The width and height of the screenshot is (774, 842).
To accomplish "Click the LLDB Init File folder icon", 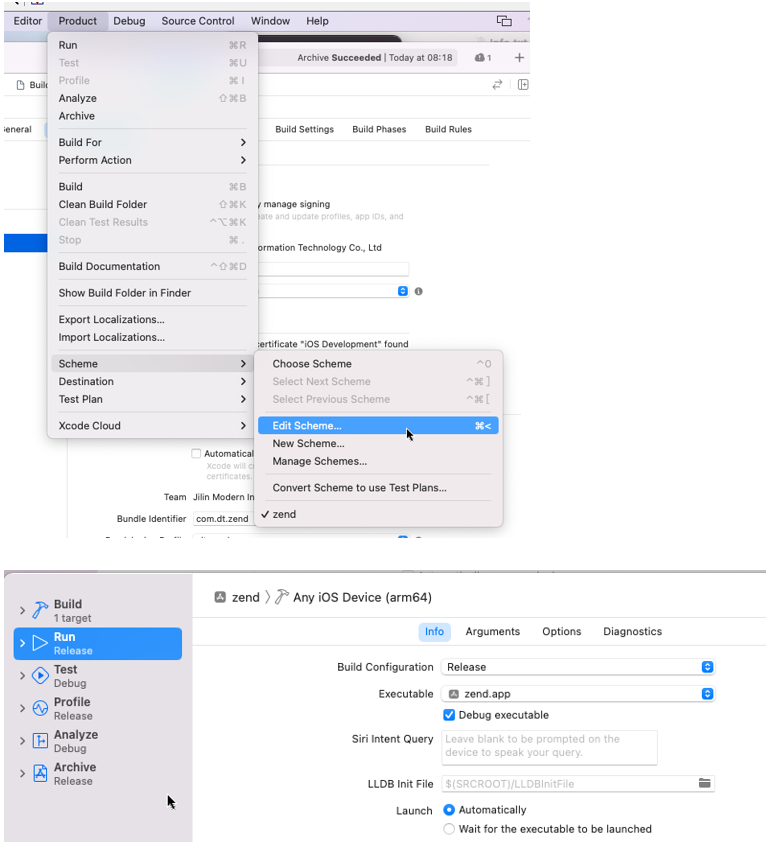I will [x=705, y=783].
